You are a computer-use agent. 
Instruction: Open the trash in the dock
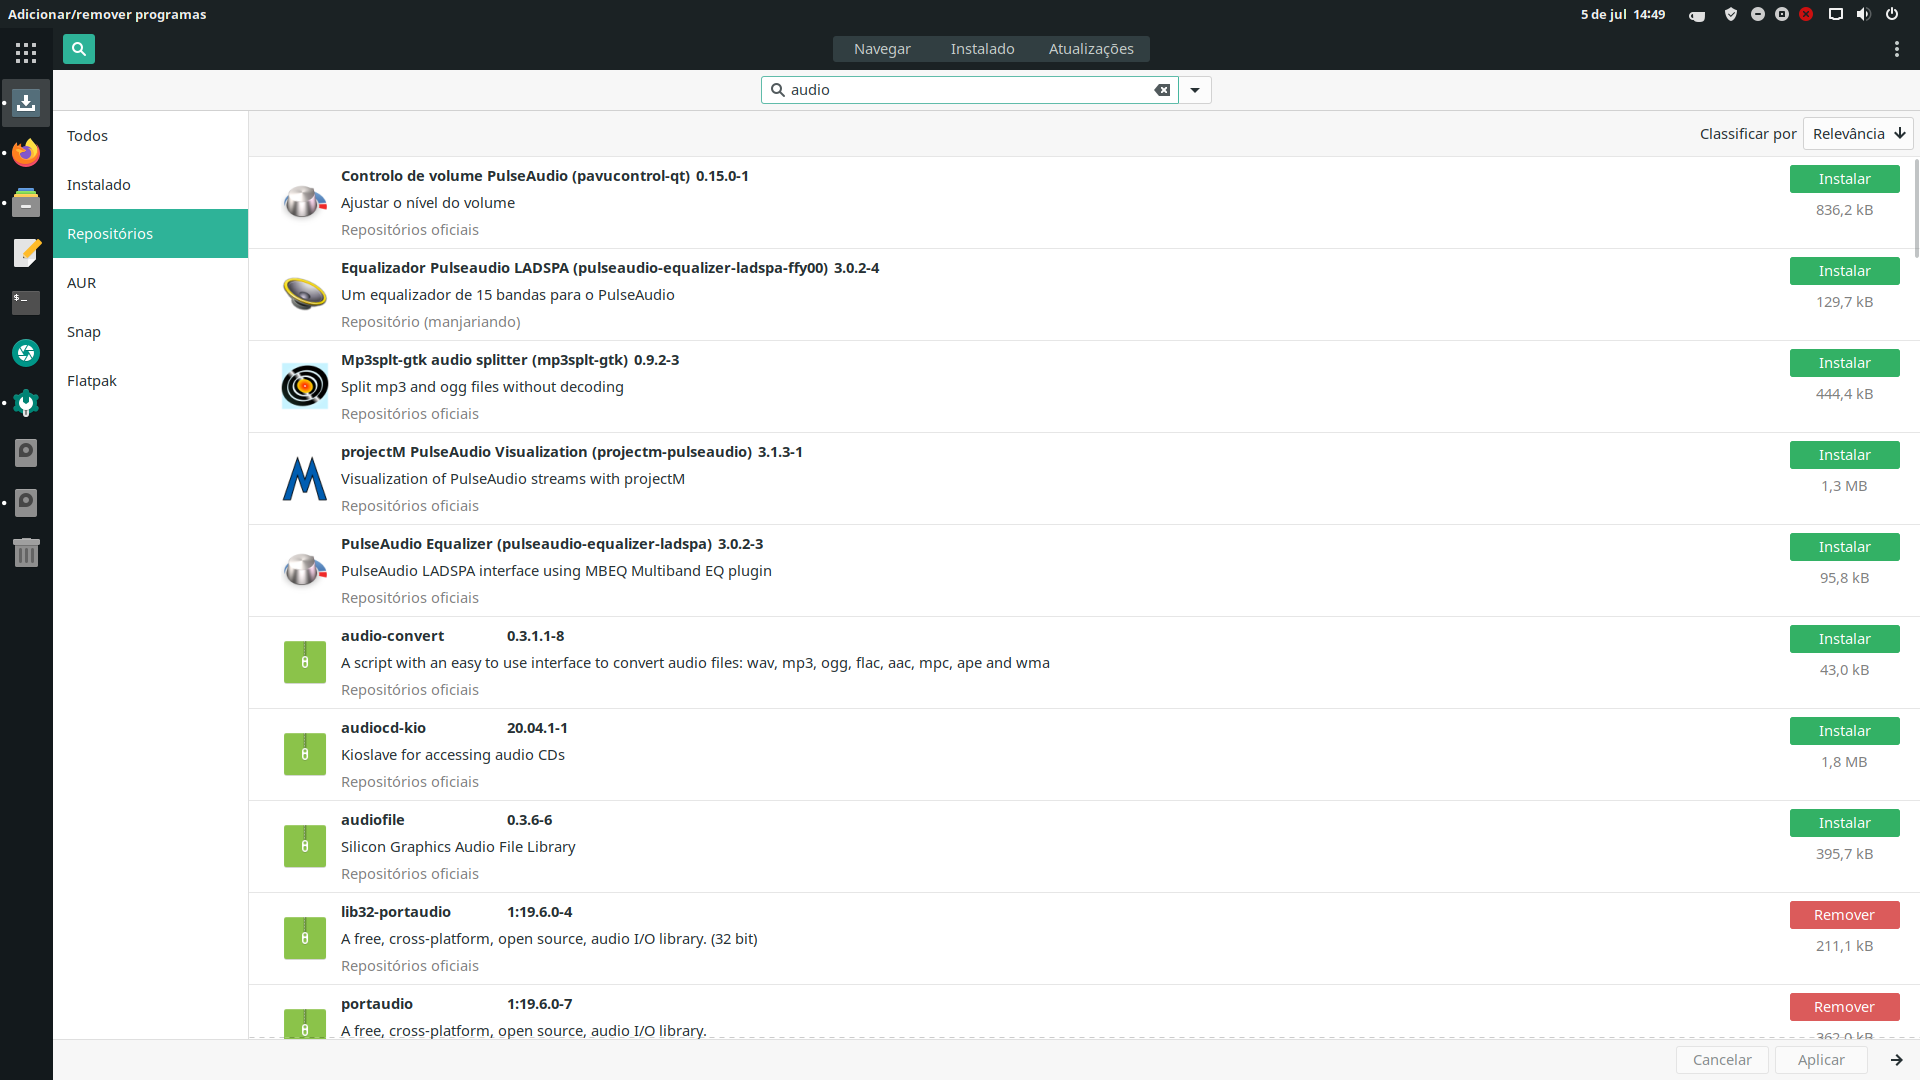click(x=26, y=552)
